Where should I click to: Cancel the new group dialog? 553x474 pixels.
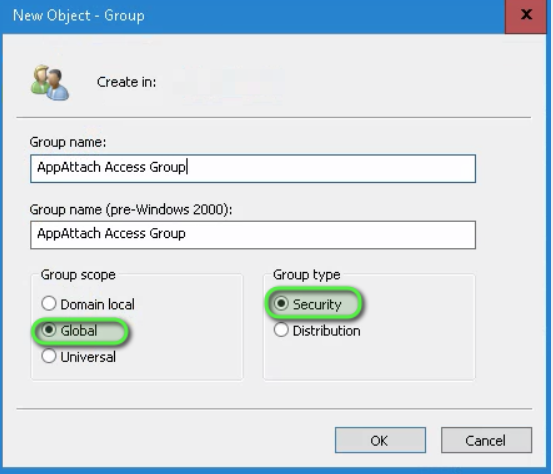pyautogui.click(x=486, y=440)
